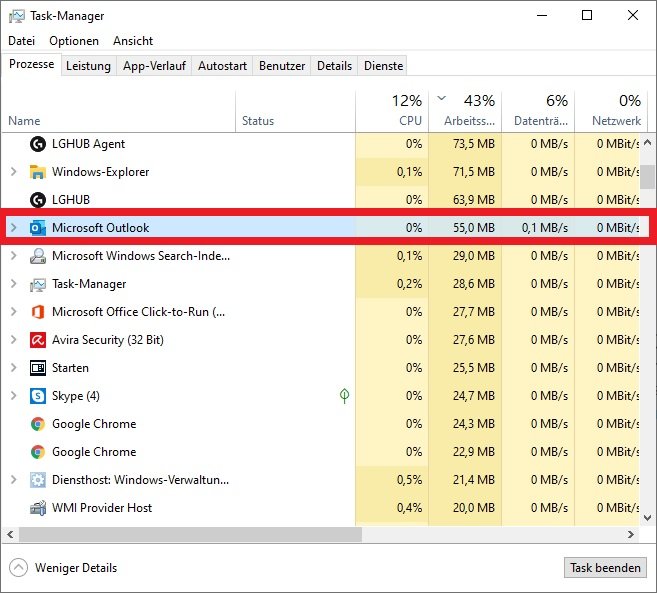
Task: Click the Chrome icon with 22,9 MB
Action: click(x=38, y=452)
